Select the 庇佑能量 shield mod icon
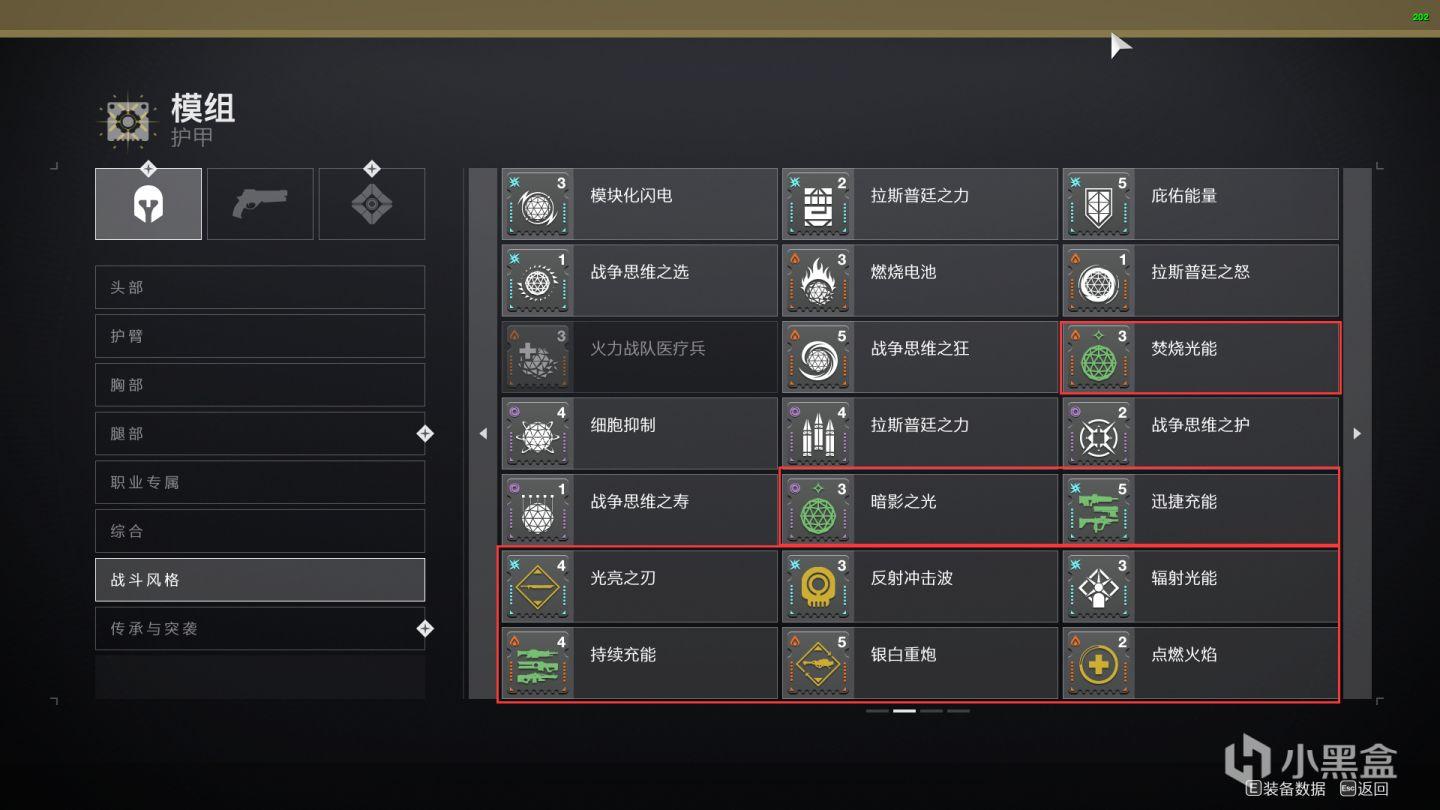Viewport: 1440px width, 810px height. [1100, 204]
